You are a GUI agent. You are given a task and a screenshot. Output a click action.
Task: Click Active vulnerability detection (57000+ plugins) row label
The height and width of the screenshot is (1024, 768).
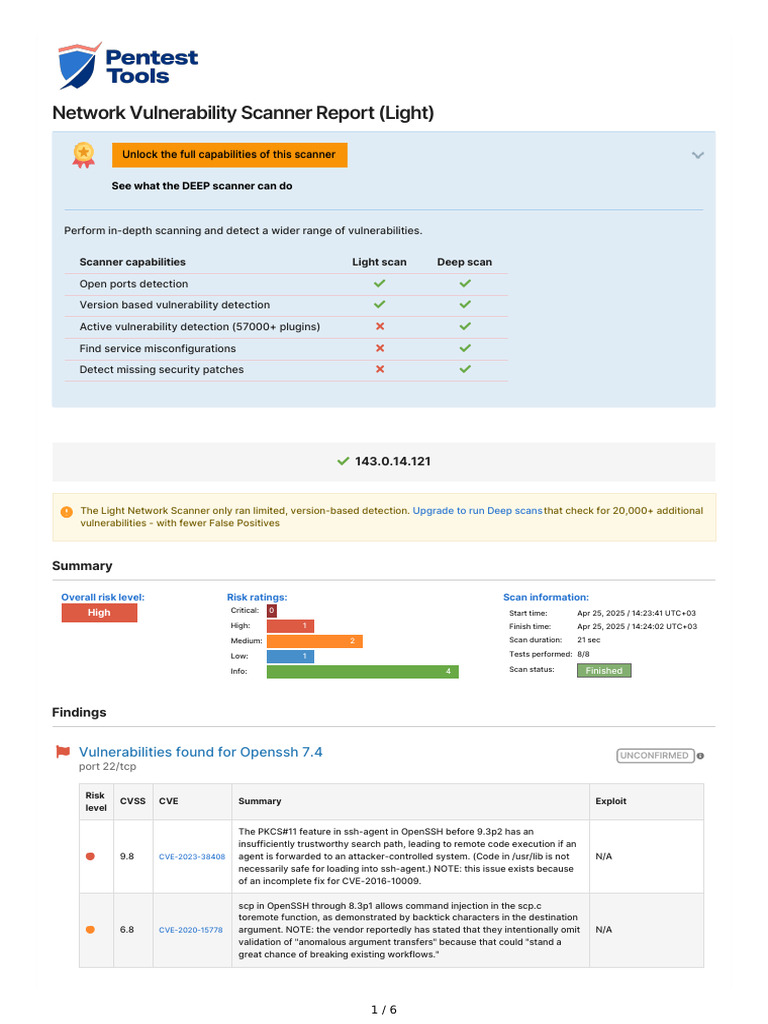pyautogui.click(x=200, y=327)
